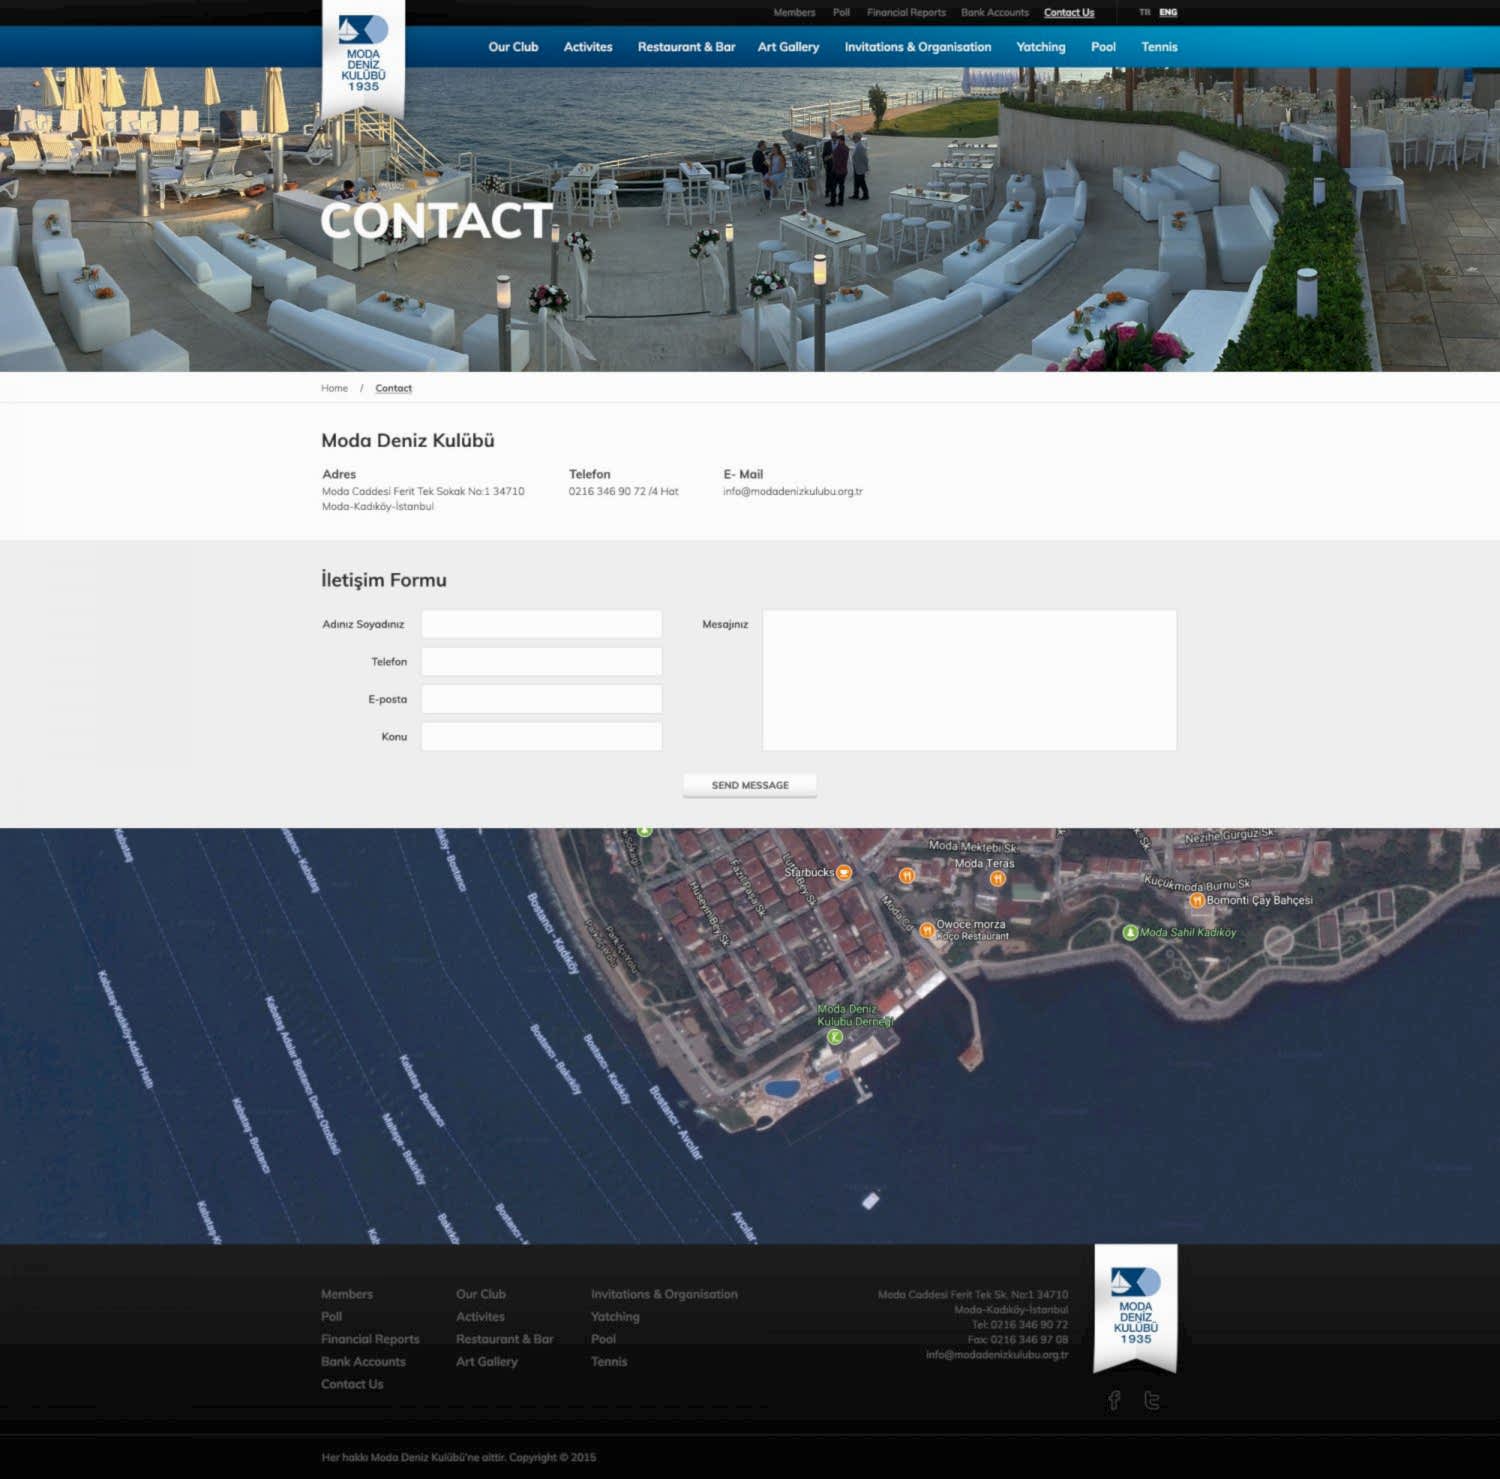Viewport: 1500px width, 1479px height.
Task: Open Restaurant & Bar in main navigation
Action: tap(686, 47)
